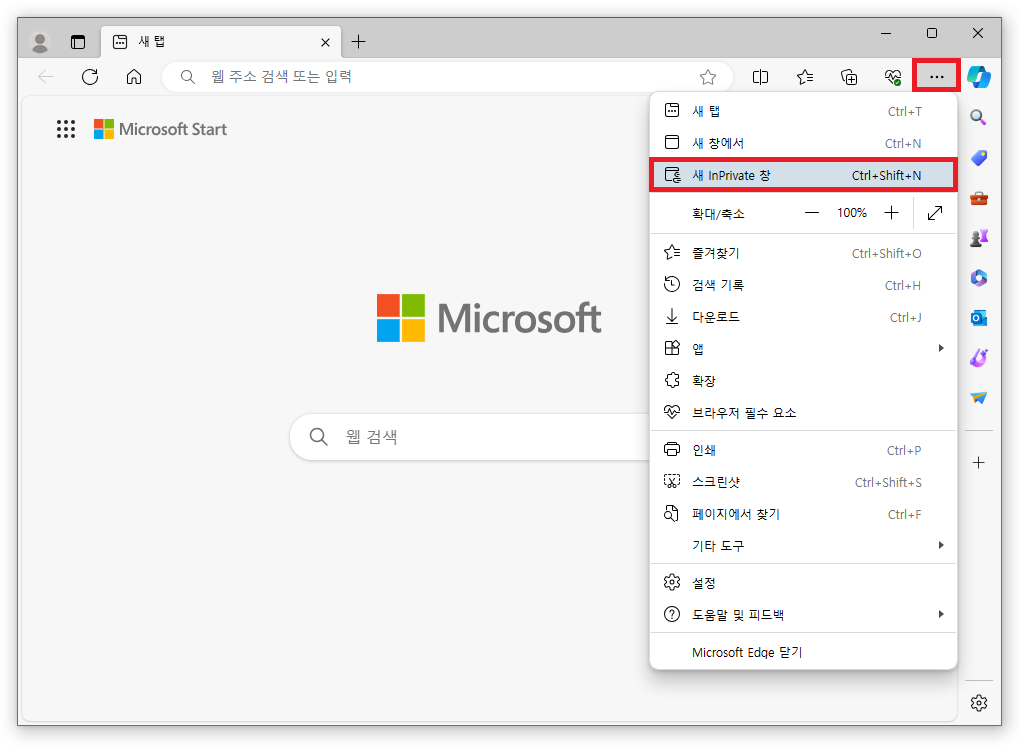Select 새 탭 from the menu
Image resolution: width=1020 pixels, height=747 pixels.
(x=803, y=111)
